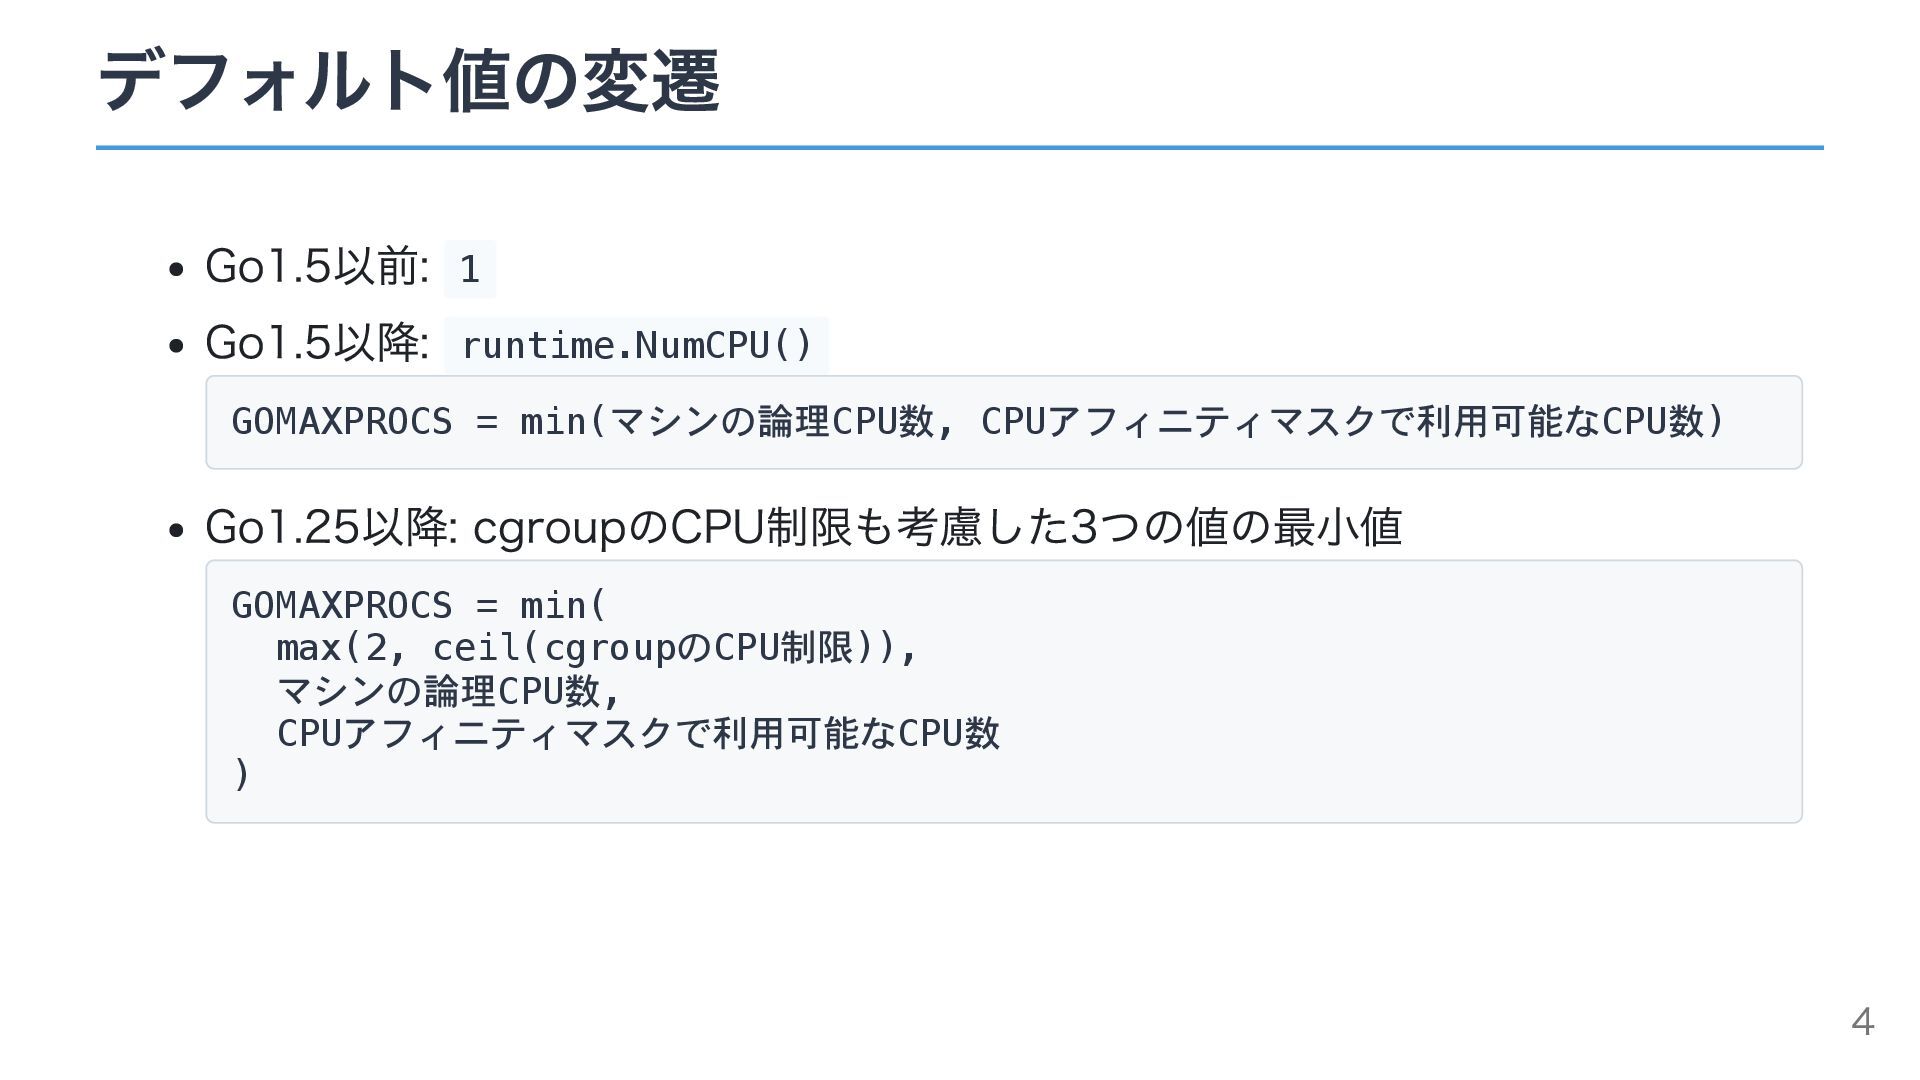Click the inline code value 1
This screenshot has width=1920, height=1080.
tap(469, 268)
